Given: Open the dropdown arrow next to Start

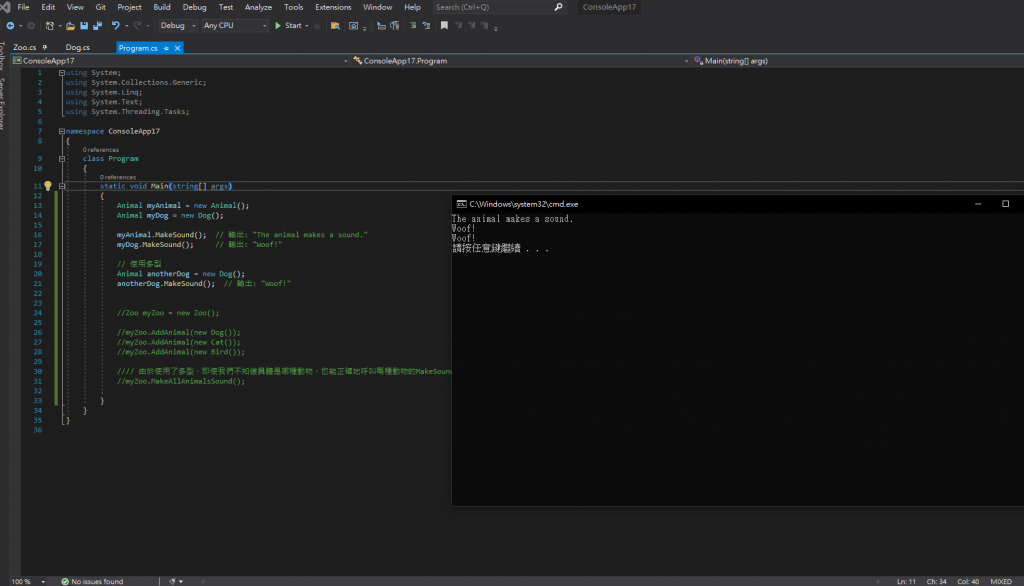Looking at the screenshot, I should (x=307, y=25).
